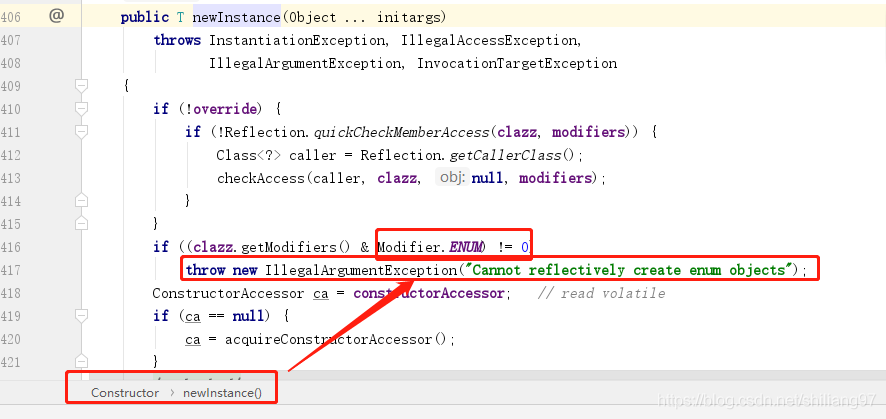This screenshot has width=886, height=419.
Task: Open the newInstance() breadcrumb
Action: click(x=223, y=393)
